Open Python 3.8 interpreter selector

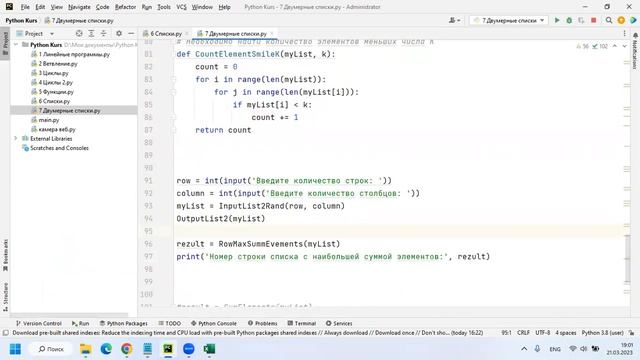pos(602,333)
